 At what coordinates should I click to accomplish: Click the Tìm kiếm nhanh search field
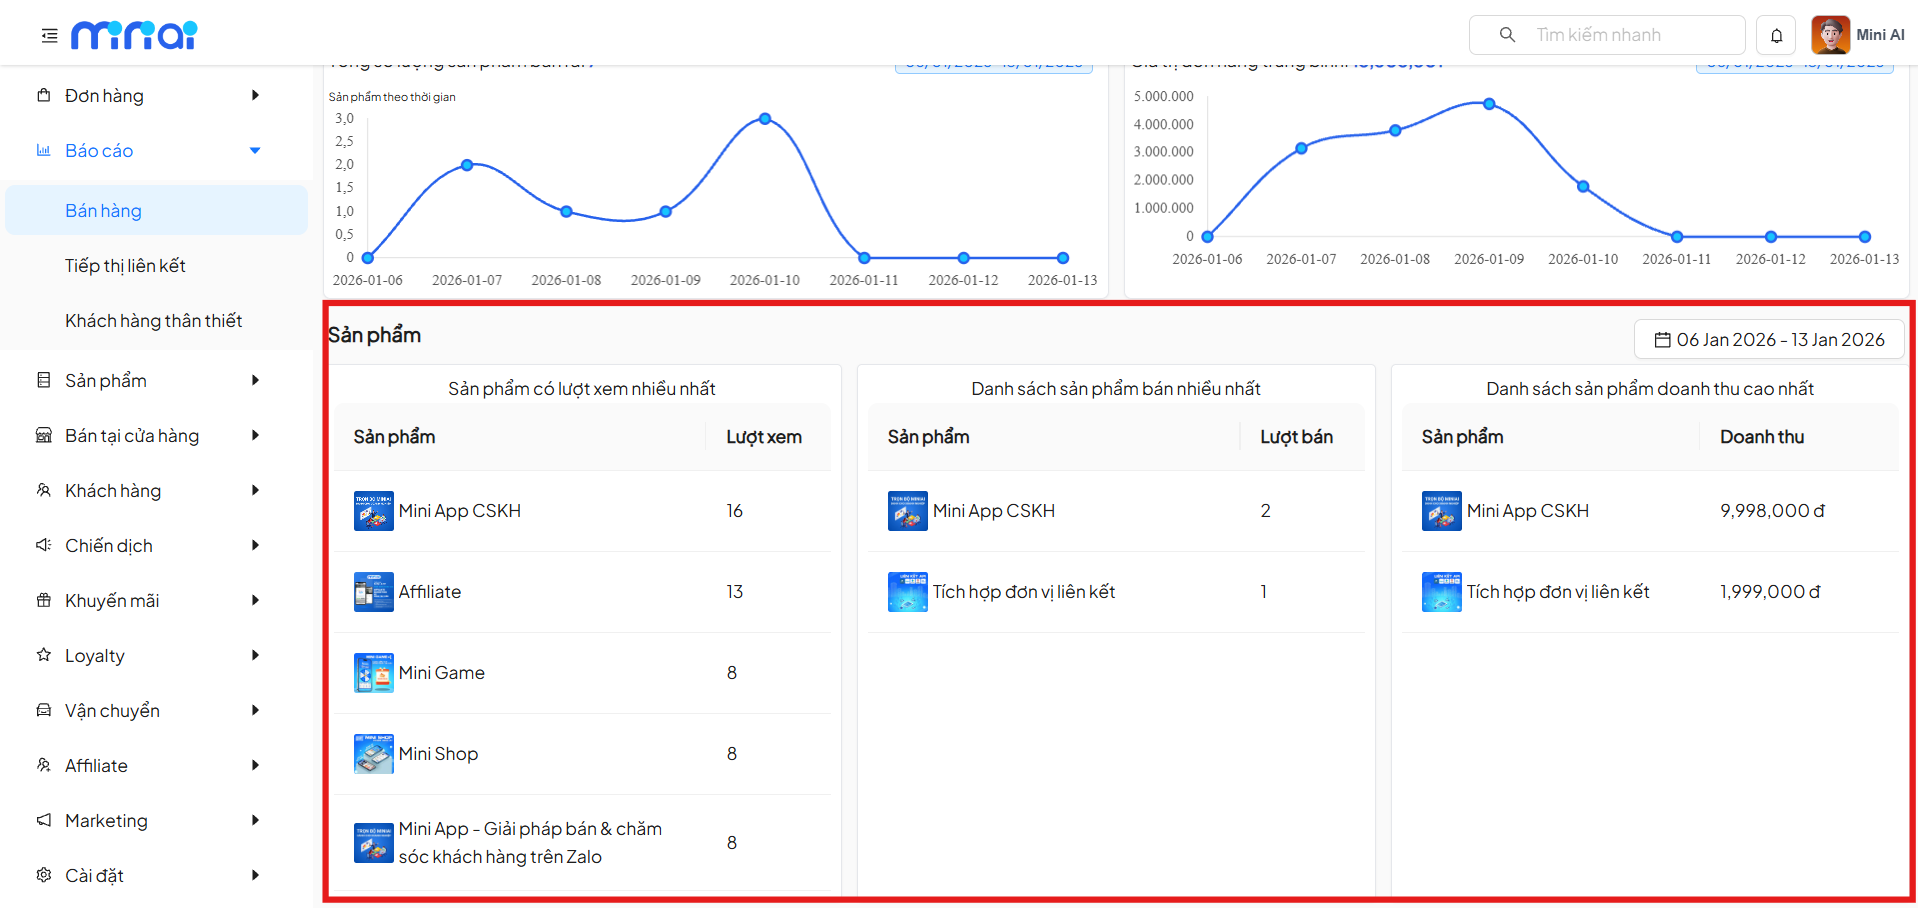point(1630,35)
